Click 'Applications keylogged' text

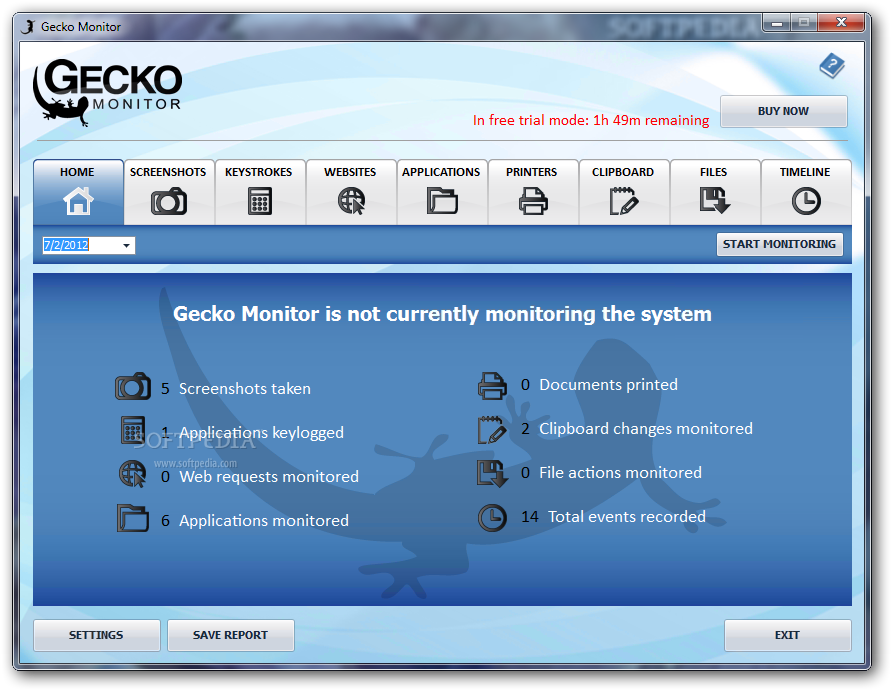[262, 433]
